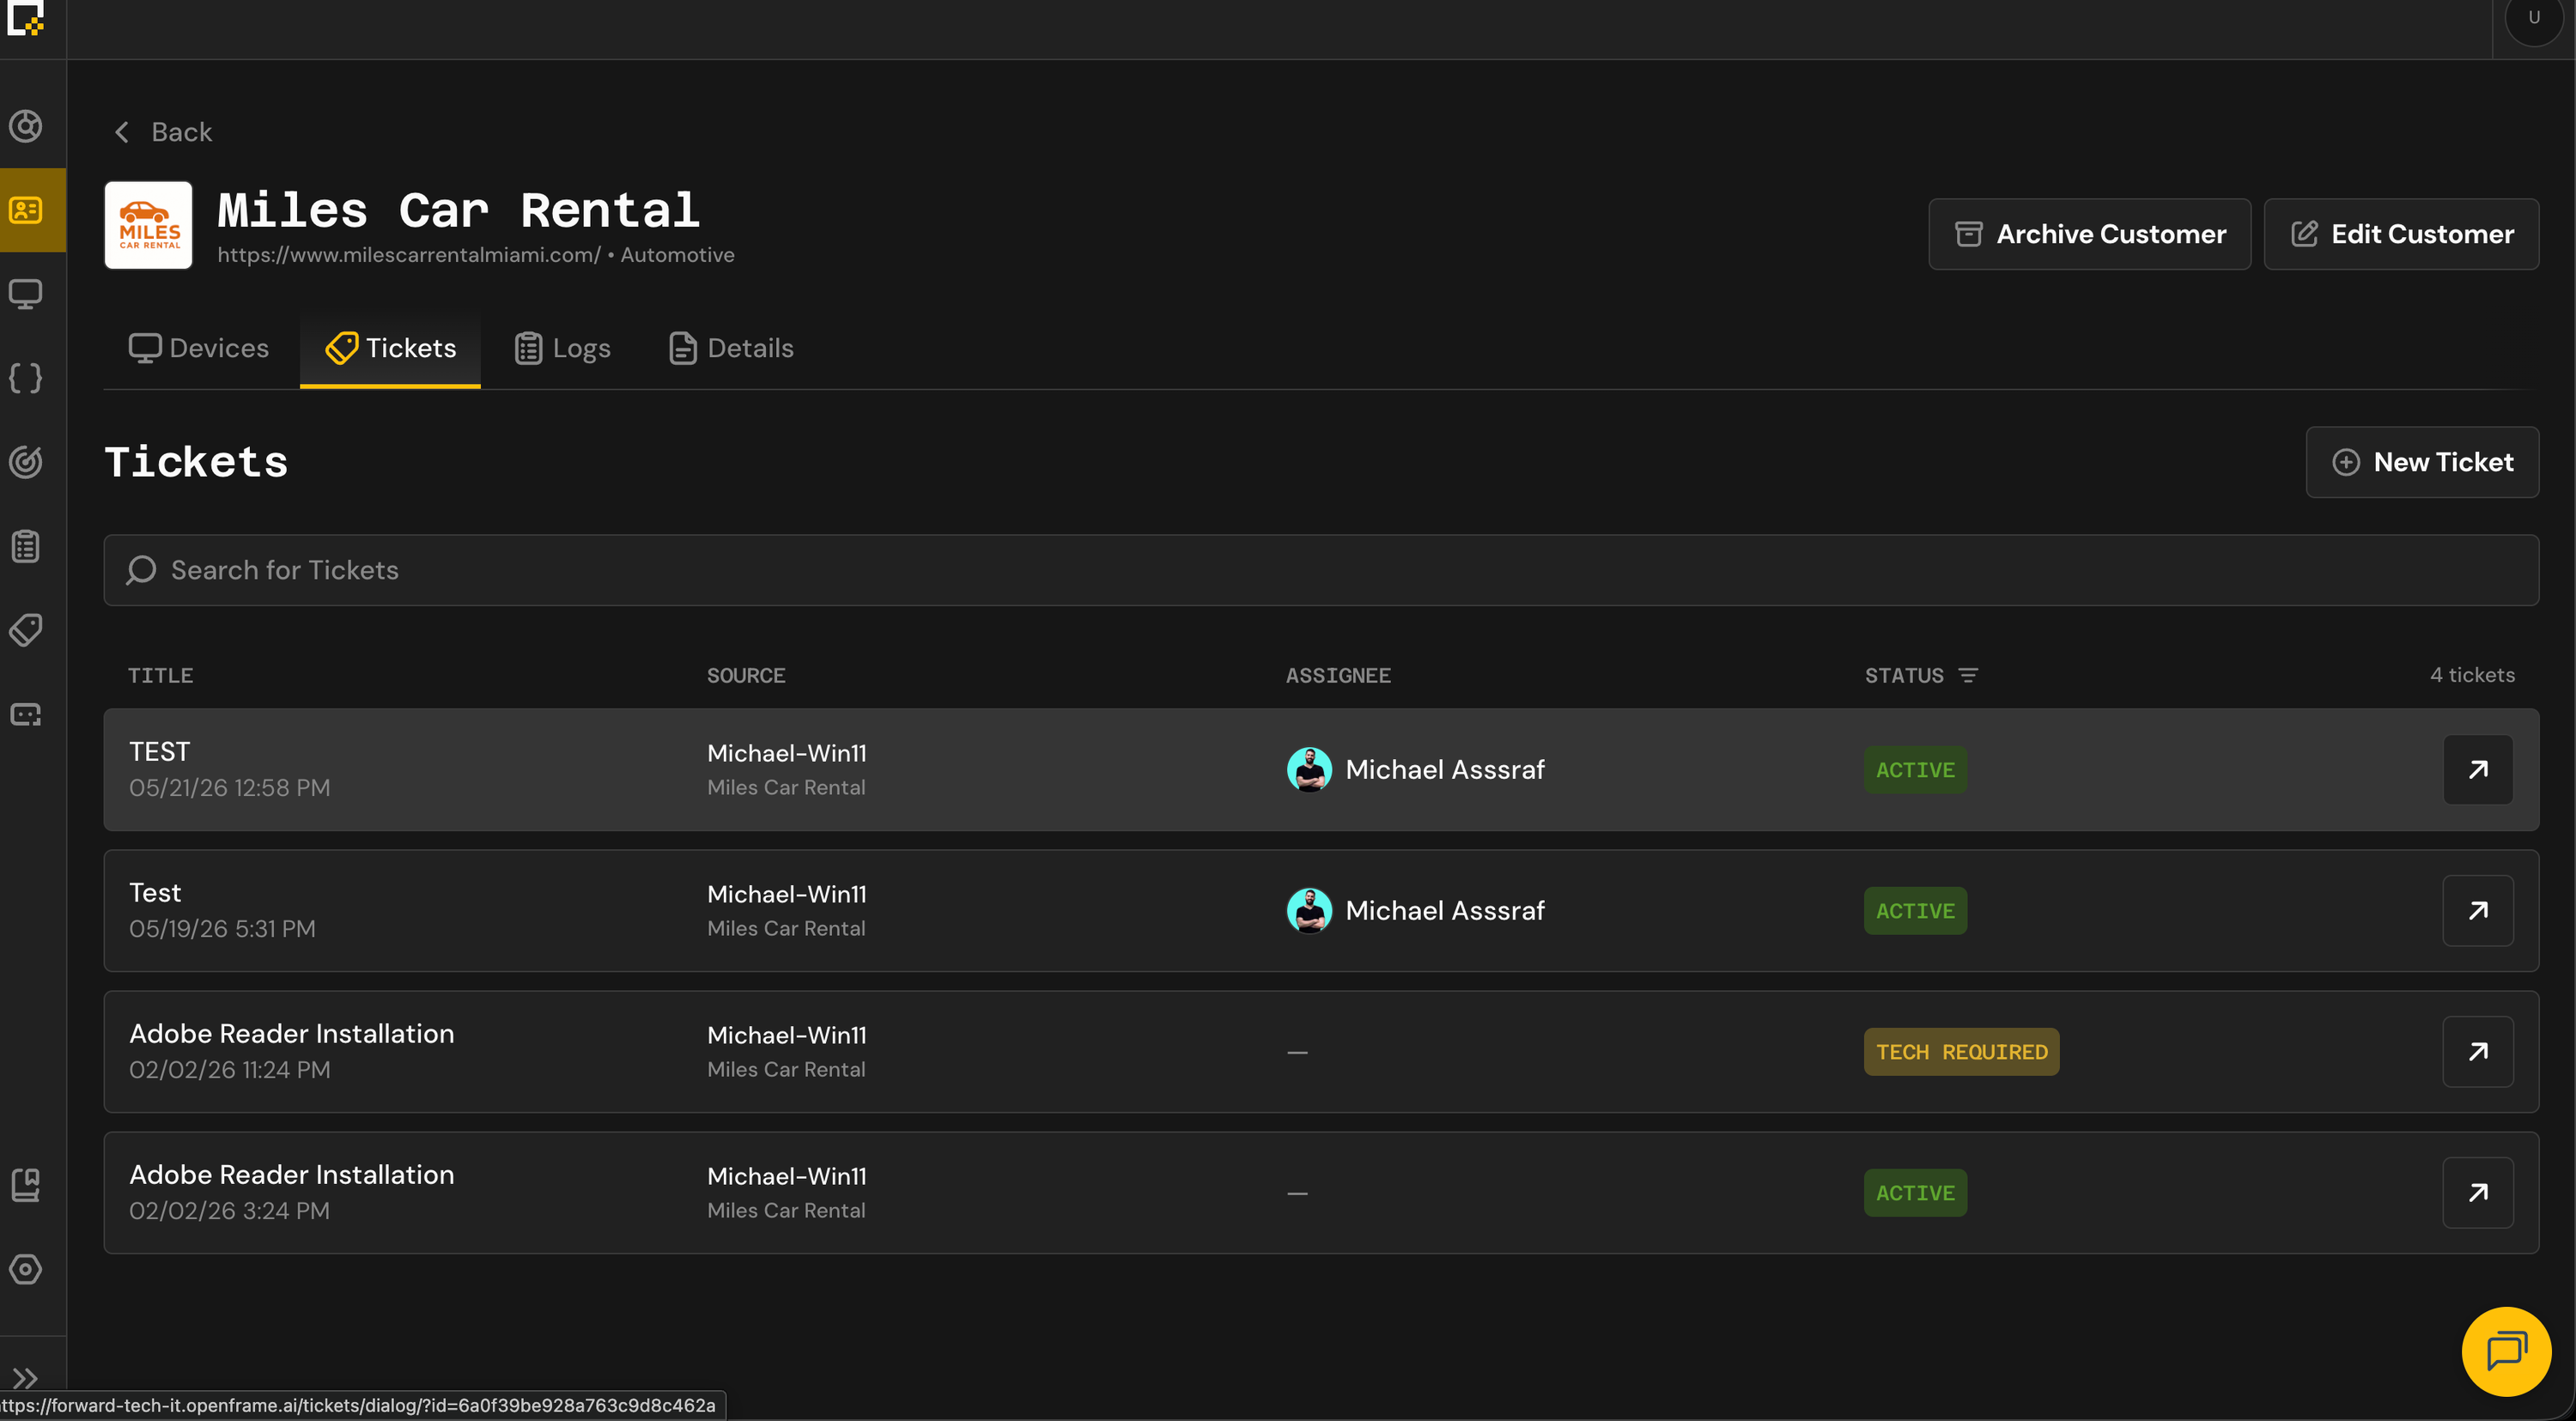Select the Tickets tab

click(x=390, y=348)
